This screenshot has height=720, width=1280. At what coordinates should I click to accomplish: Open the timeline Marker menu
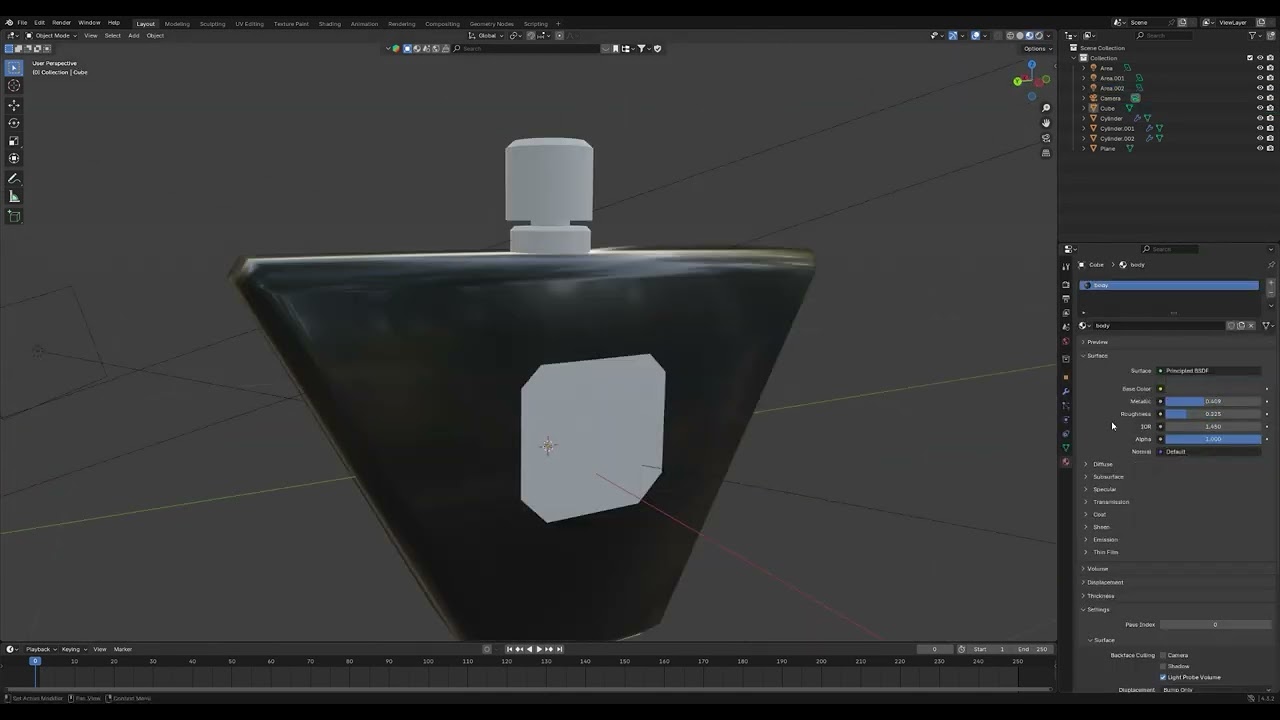[x=123, y=649]
